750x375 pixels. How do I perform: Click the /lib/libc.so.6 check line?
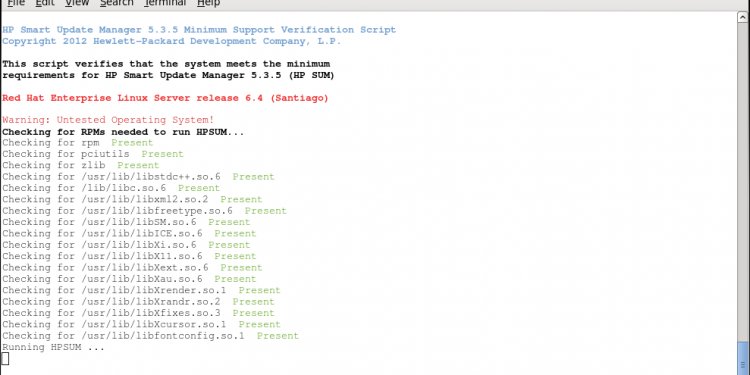tap(111, 188)
